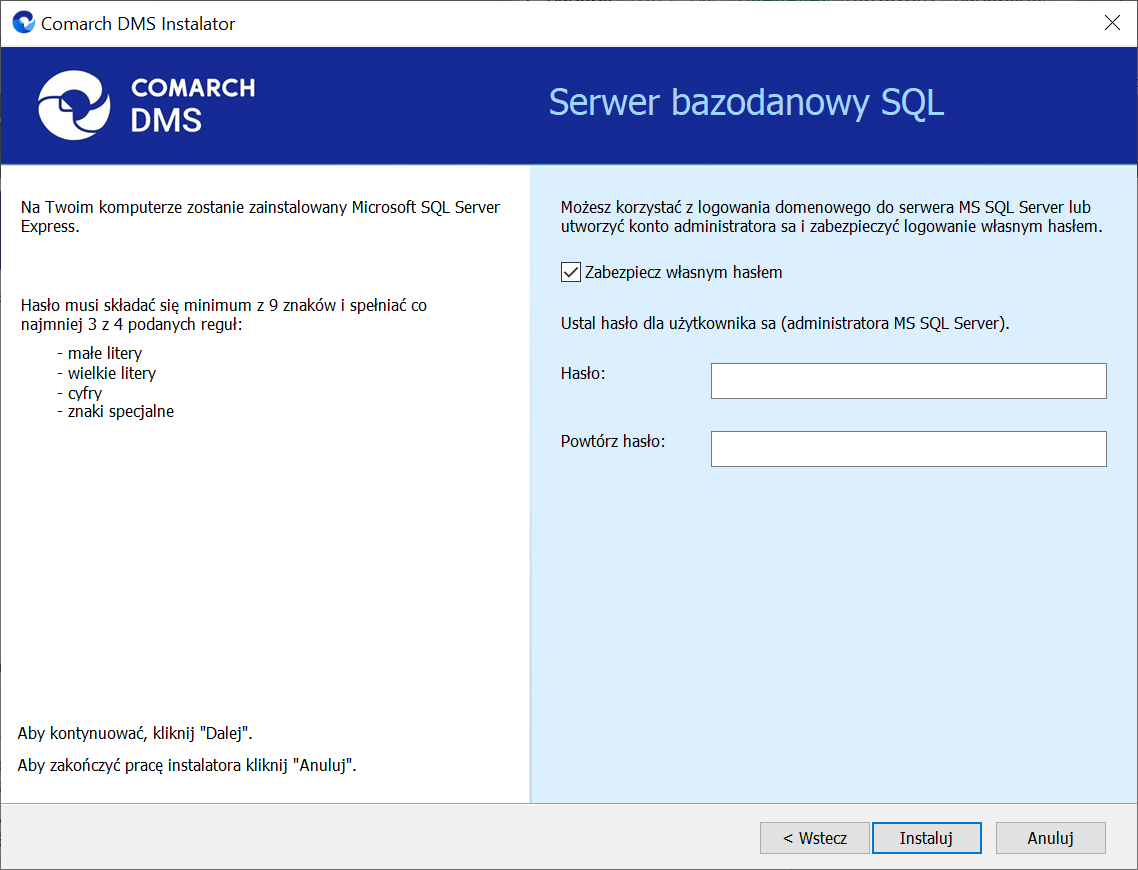Viewport: 1138px width, 870px height.
Task: Cancel installation with the Anuluj button
Action: pyautogui.click(x=1050, y=837)
